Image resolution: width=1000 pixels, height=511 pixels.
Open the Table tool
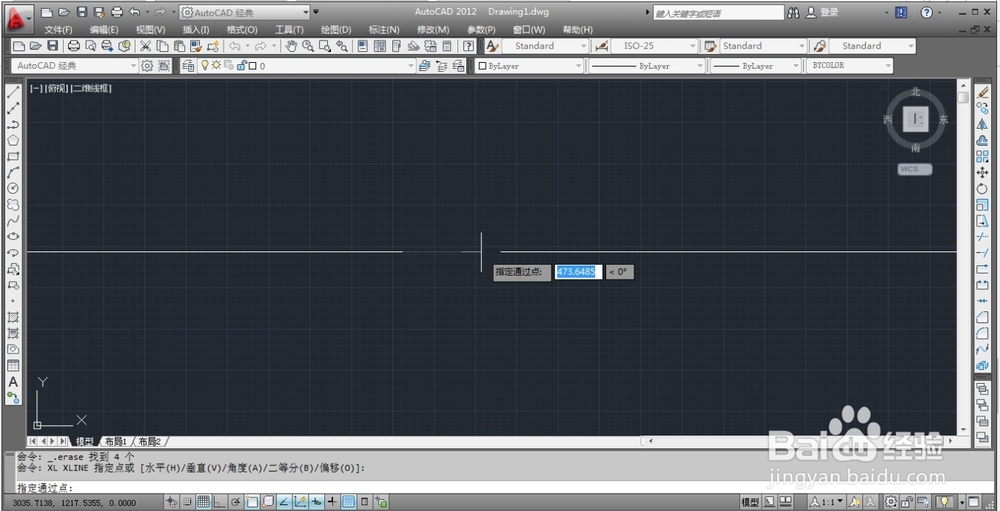tap(13, 366)
